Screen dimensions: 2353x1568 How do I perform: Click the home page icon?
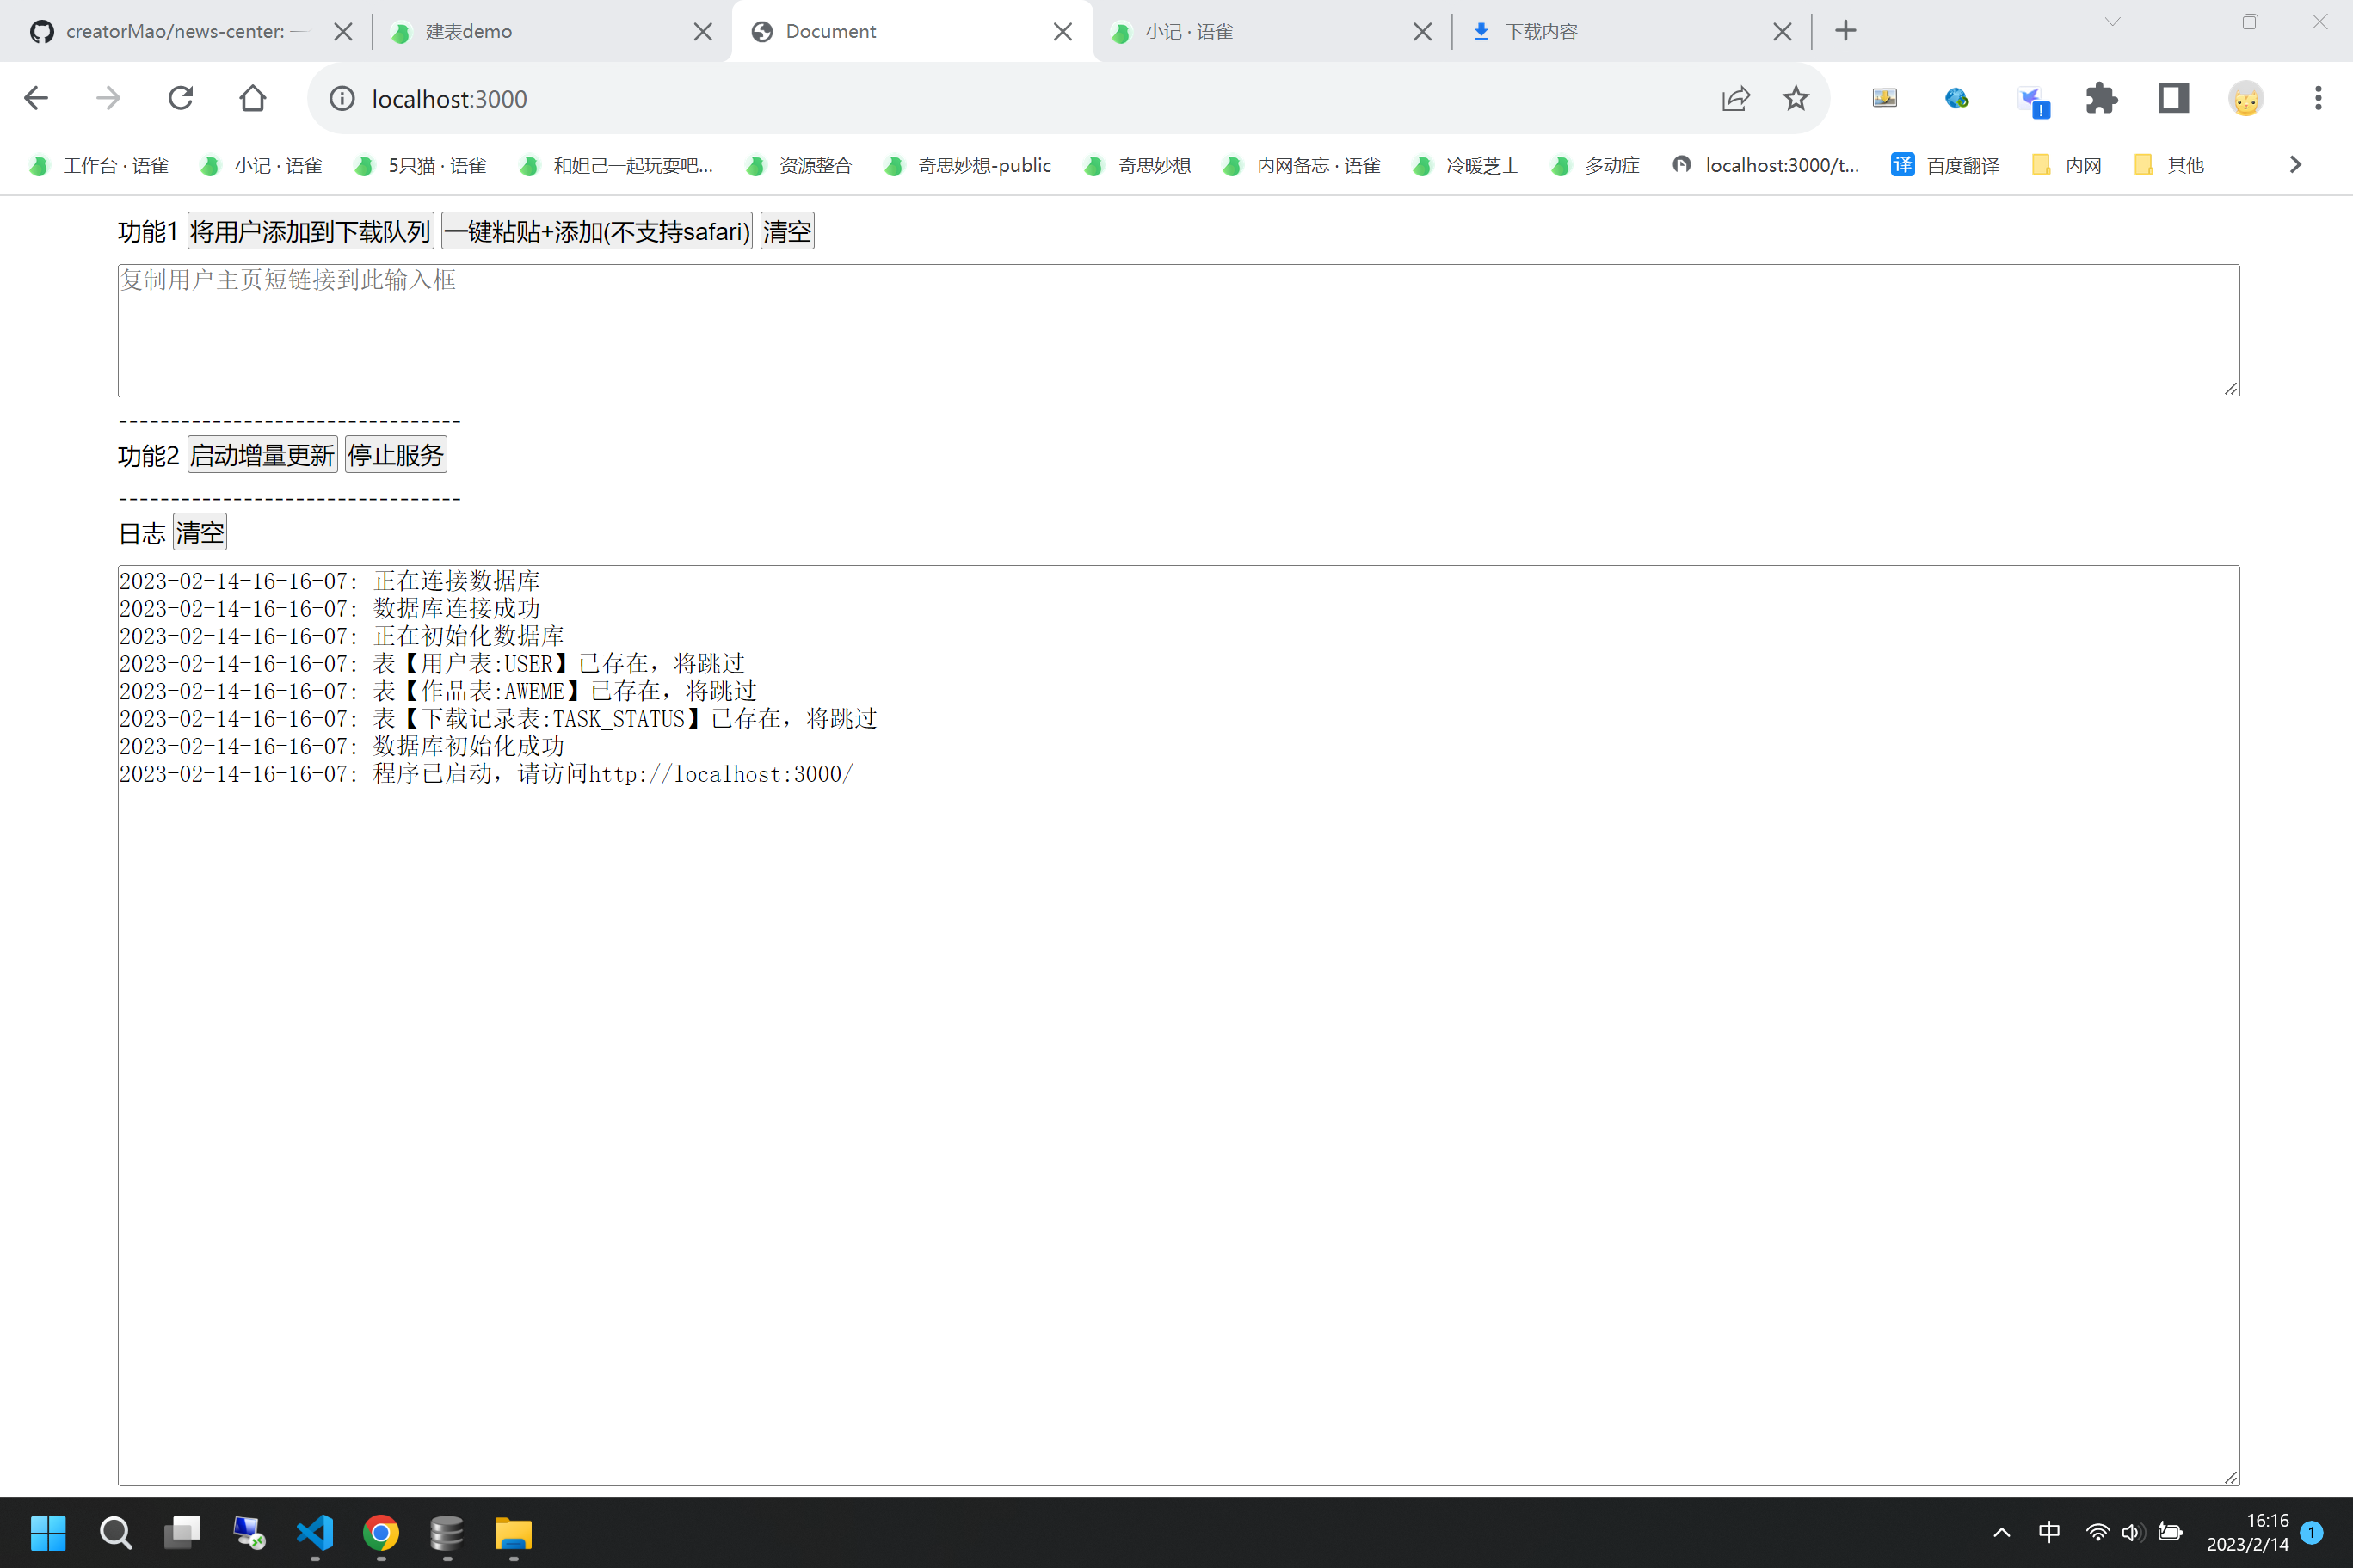253,98
